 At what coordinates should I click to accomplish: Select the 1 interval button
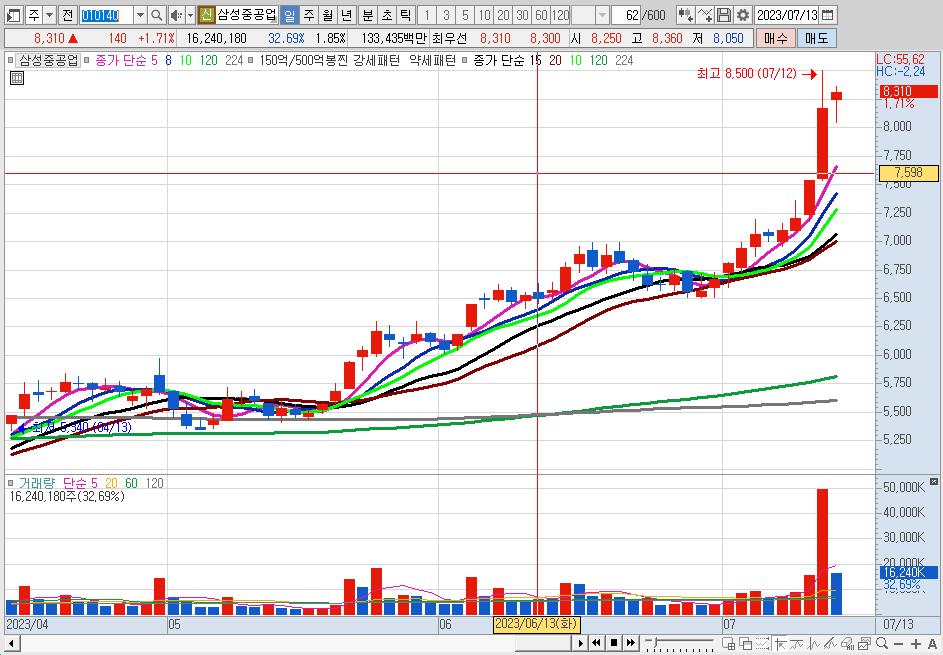tap(426, 15)
